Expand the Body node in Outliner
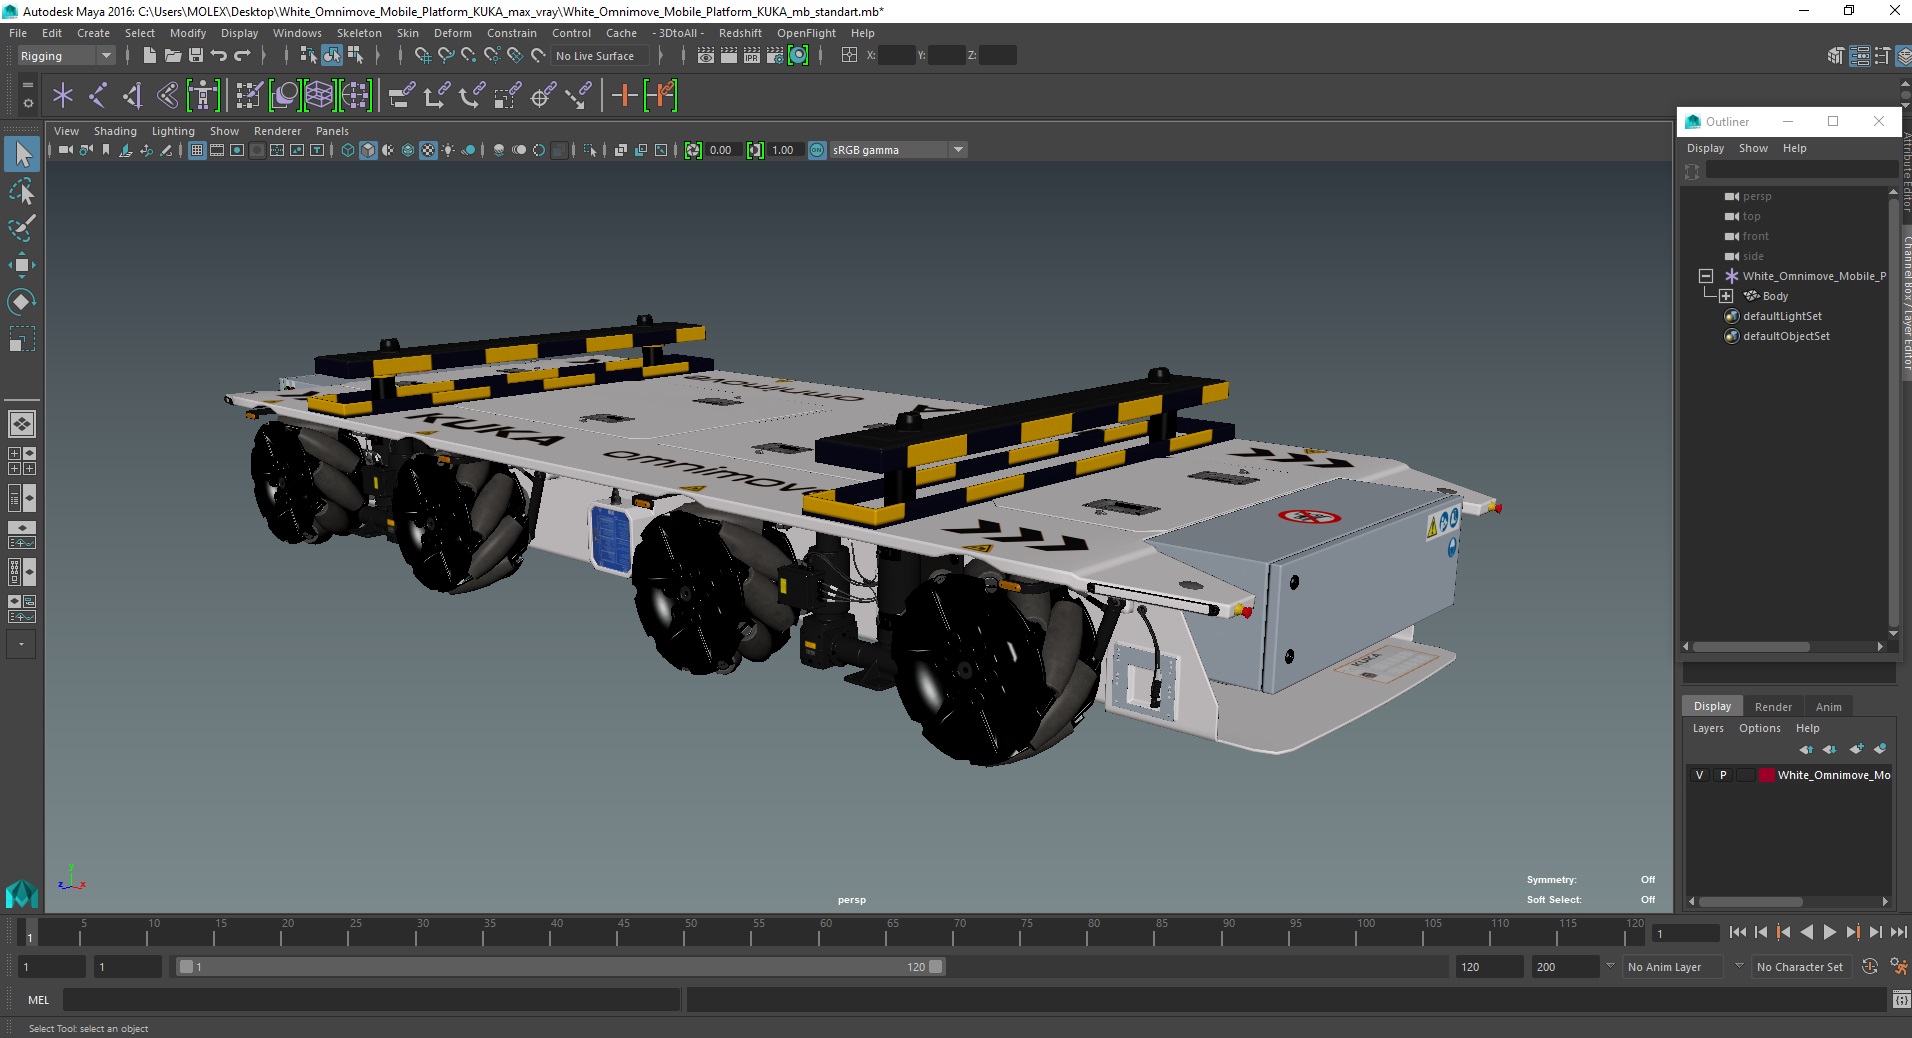The height and width of the screenshot is (1038, 1912). 1726,296
